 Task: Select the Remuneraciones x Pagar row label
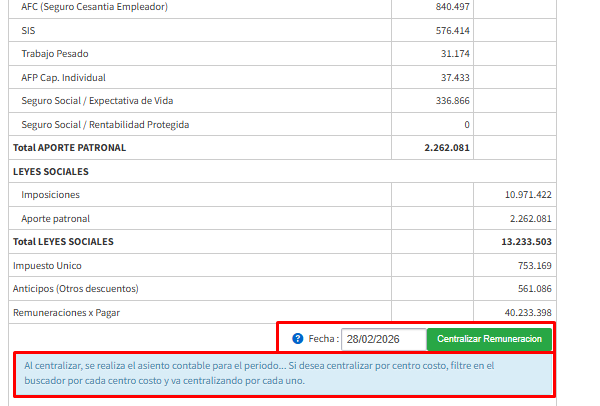pyautogui.click(x=69, y=313)
